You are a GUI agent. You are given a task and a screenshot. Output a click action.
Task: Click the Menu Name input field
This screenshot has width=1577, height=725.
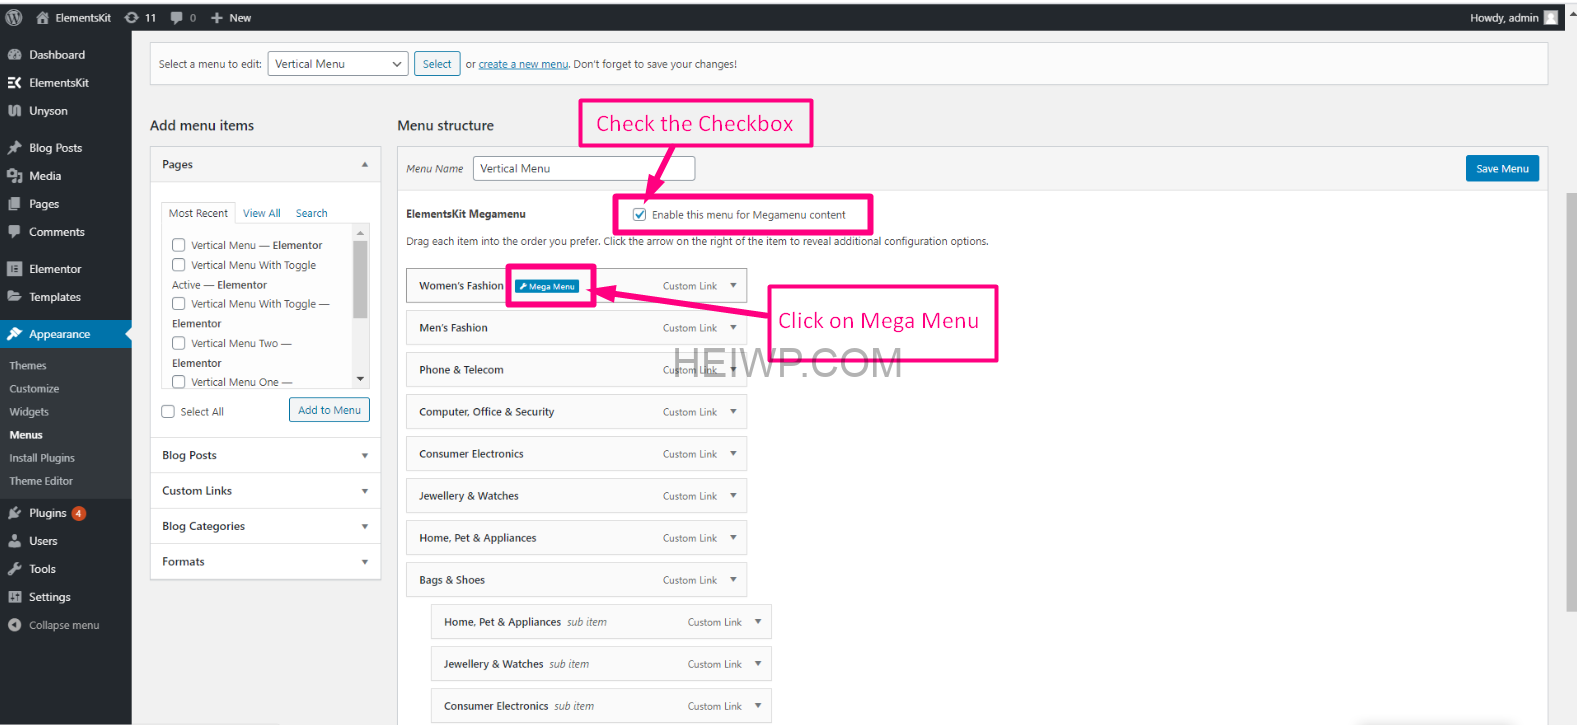pos(584,168)
